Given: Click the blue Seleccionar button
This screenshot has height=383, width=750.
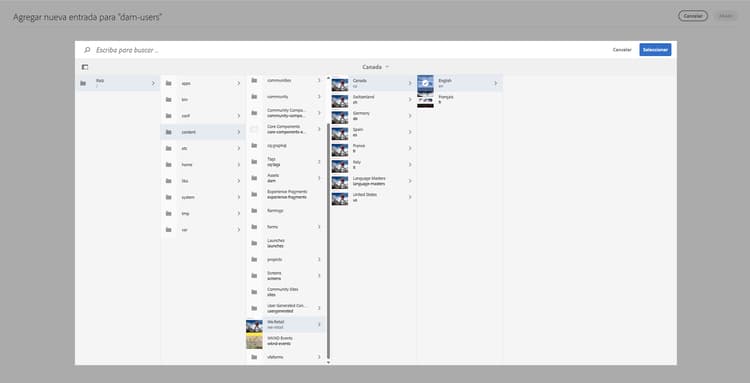Looking at the screenshot, I should click(x=655, y=50).
